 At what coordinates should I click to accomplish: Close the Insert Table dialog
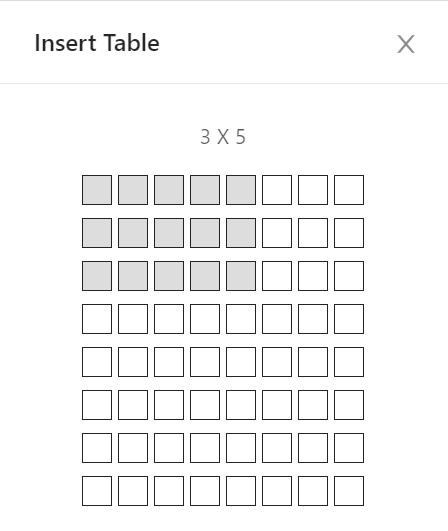pos(406,44)
